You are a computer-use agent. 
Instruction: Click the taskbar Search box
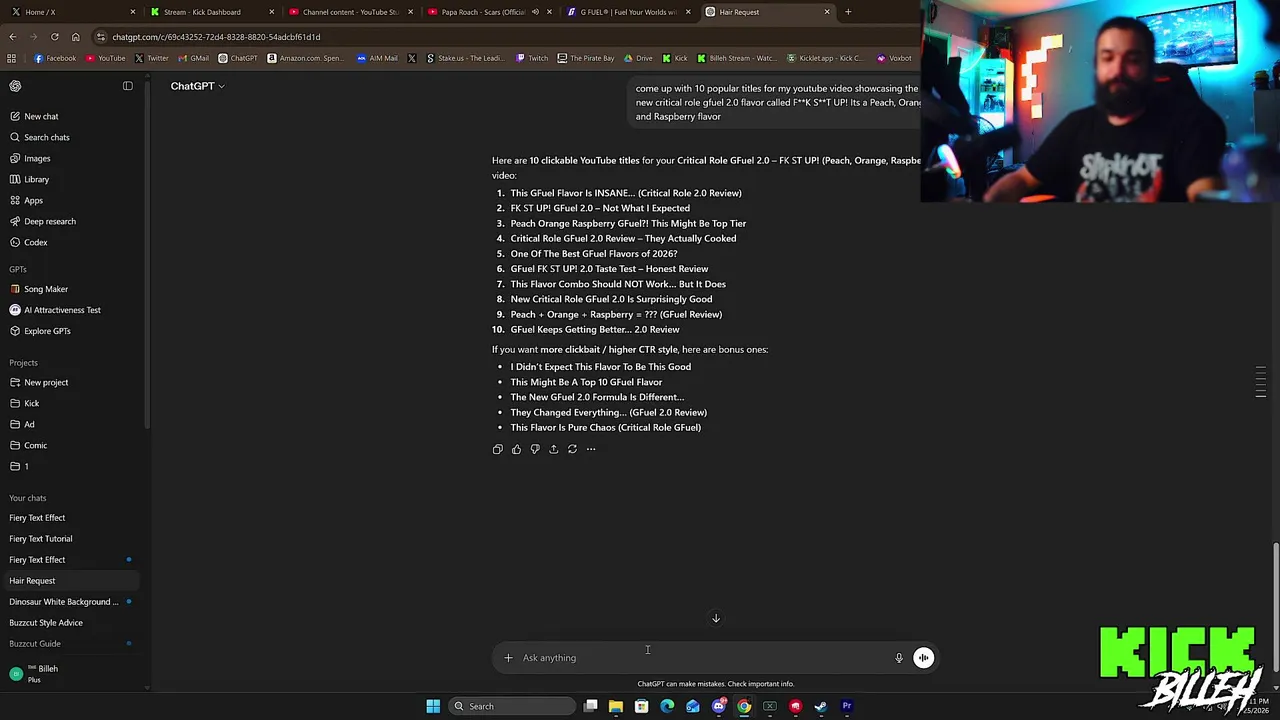(512, 706)
